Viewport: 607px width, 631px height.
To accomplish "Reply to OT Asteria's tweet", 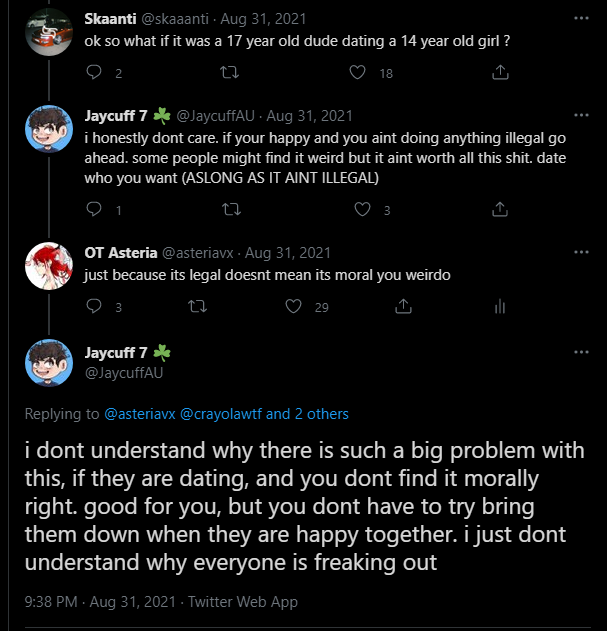I will tap(95, 307).
